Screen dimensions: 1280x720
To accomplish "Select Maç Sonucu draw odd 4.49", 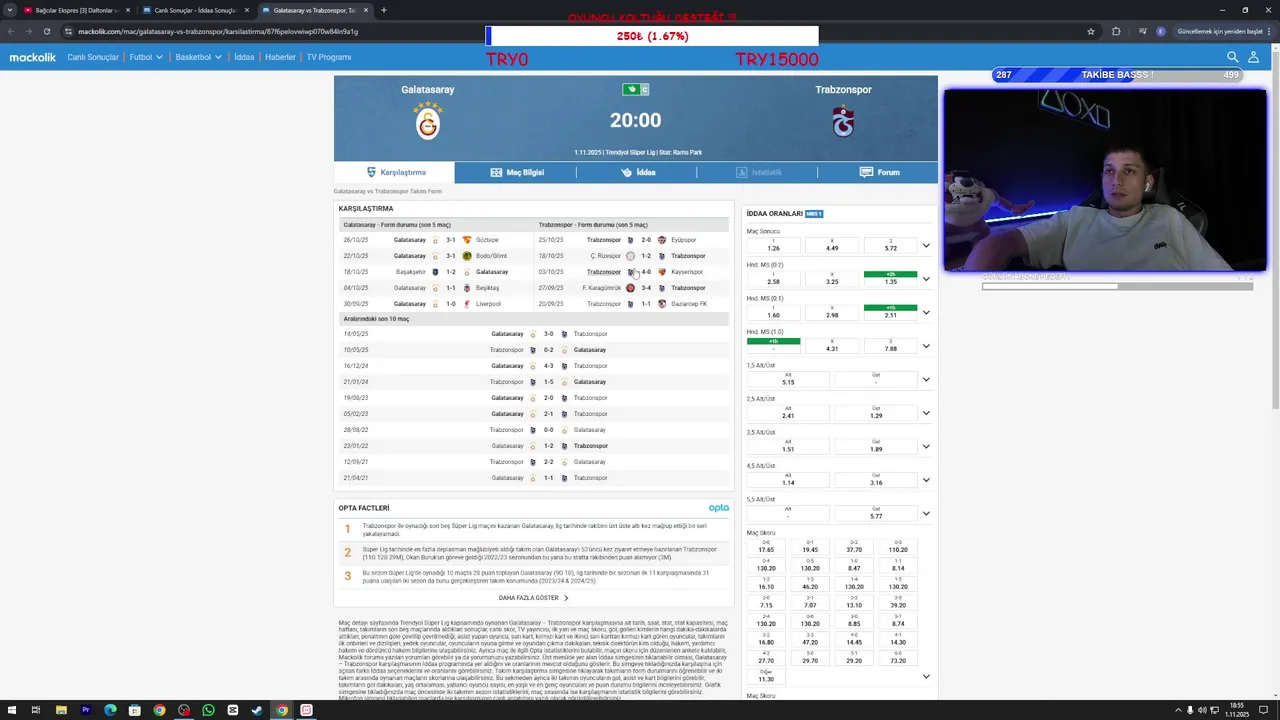I will (832, 246).
